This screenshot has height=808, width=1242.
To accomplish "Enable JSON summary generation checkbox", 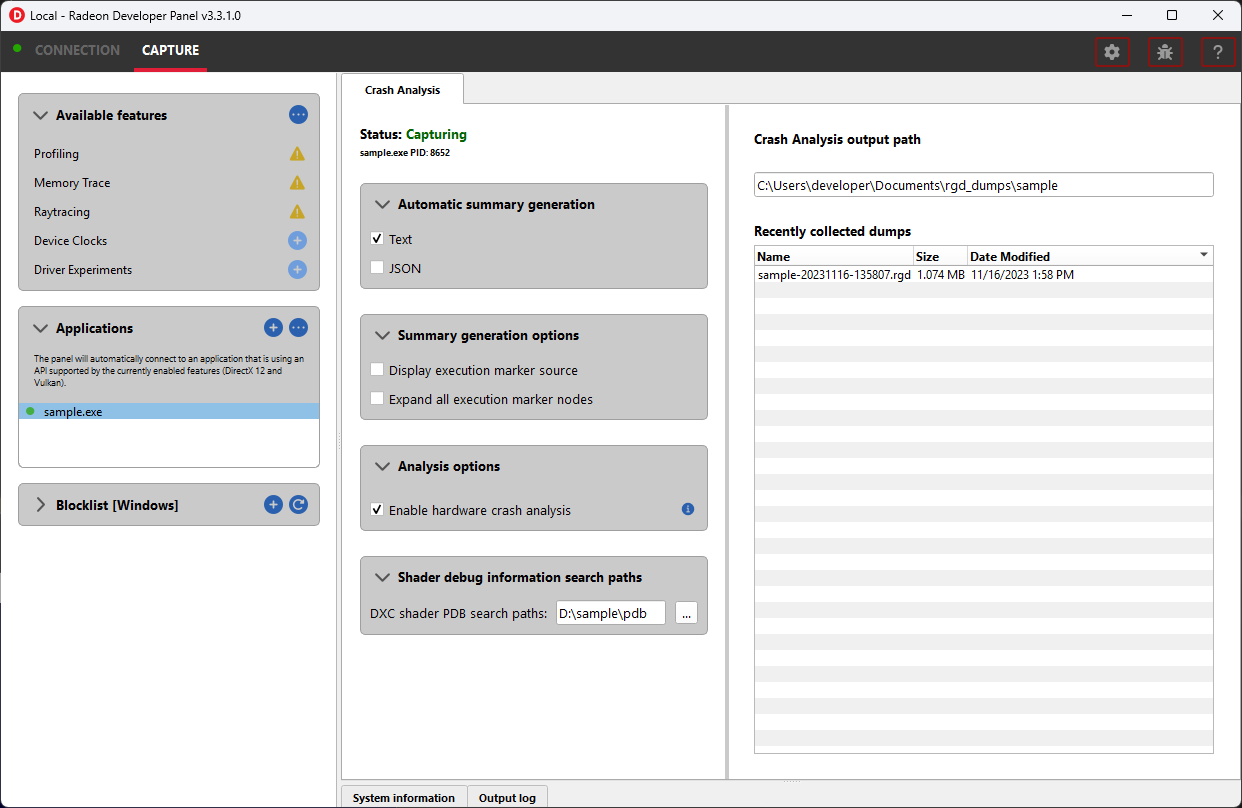I will pyautogui.click(x=377, y=268).
